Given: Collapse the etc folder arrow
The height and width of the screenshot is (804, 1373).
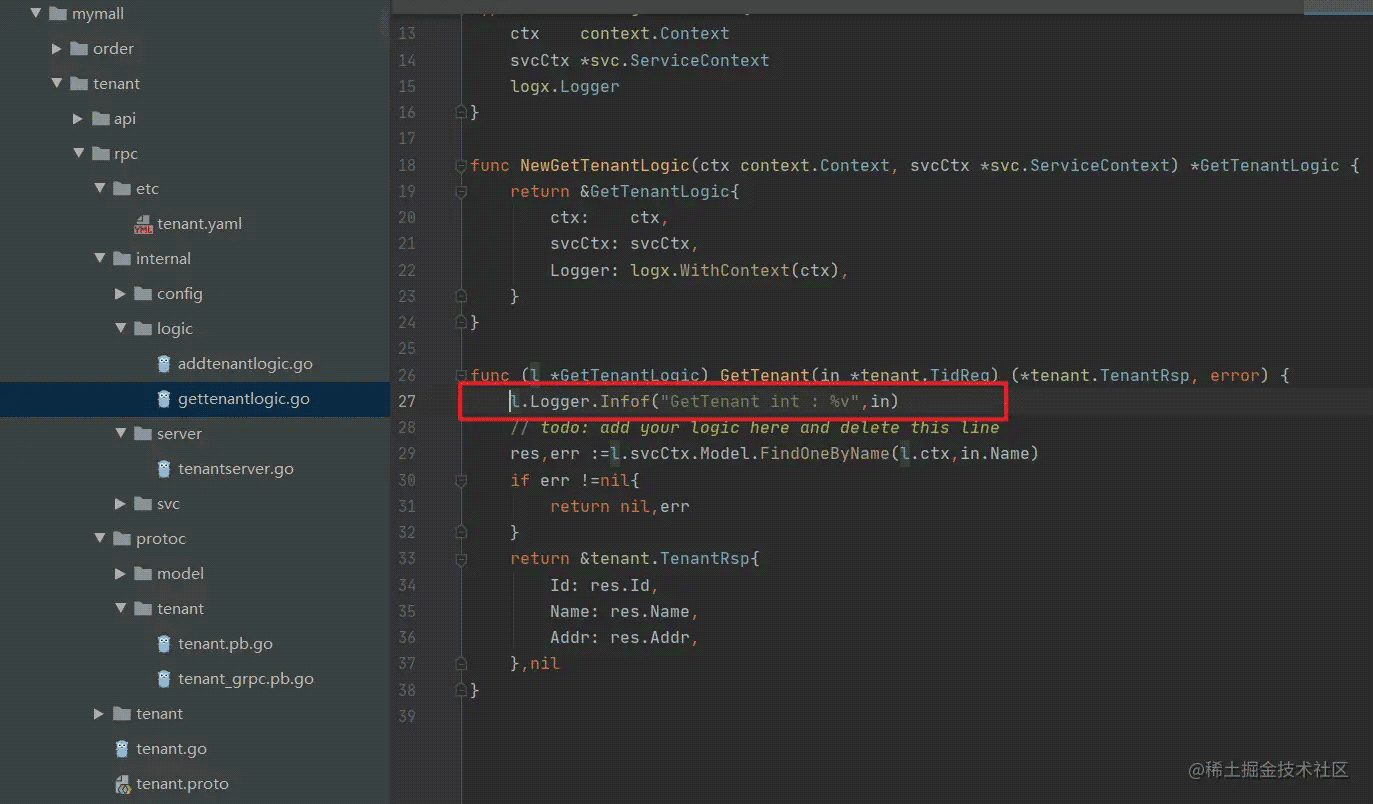Looking at the screenshot, I should coord(99,189).
